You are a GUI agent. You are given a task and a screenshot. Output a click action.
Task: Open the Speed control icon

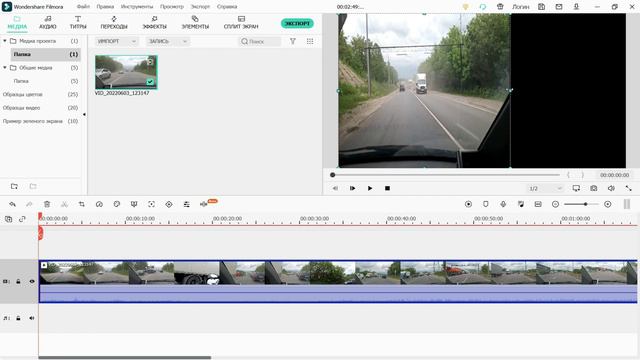pos(99,204)
